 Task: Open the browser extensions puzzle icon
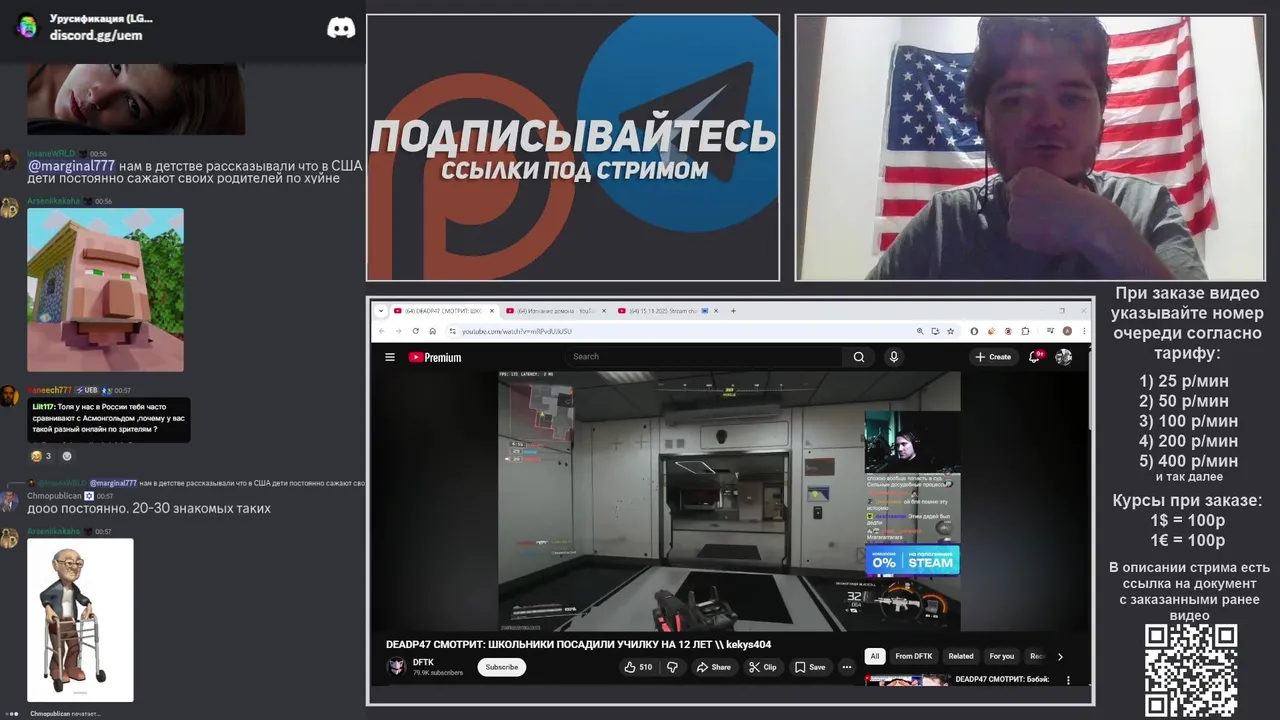(x=1026, y=331)
